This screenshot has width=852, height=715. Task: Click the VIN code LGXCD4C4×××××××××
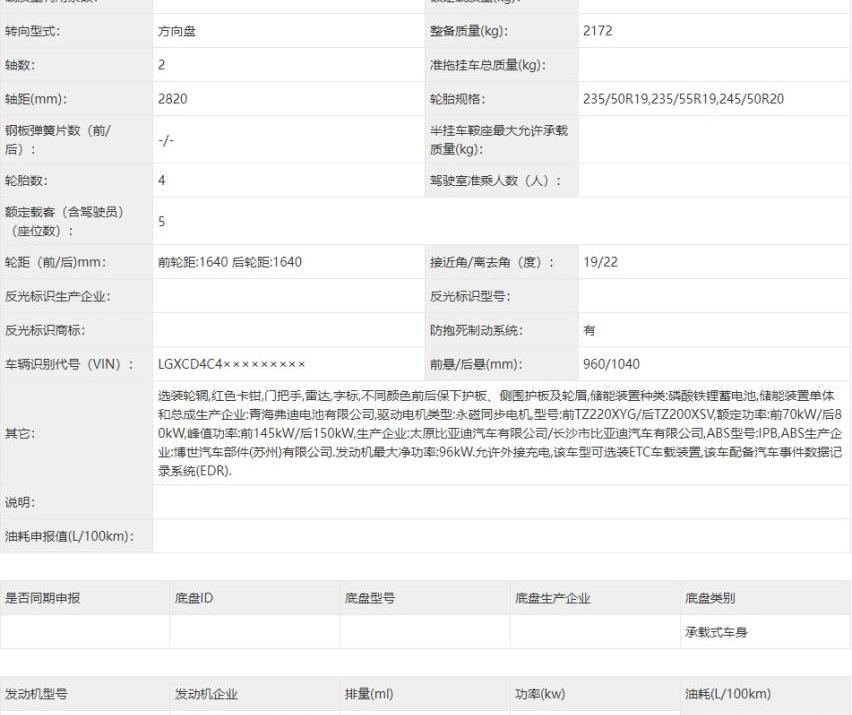pos(231,364)
